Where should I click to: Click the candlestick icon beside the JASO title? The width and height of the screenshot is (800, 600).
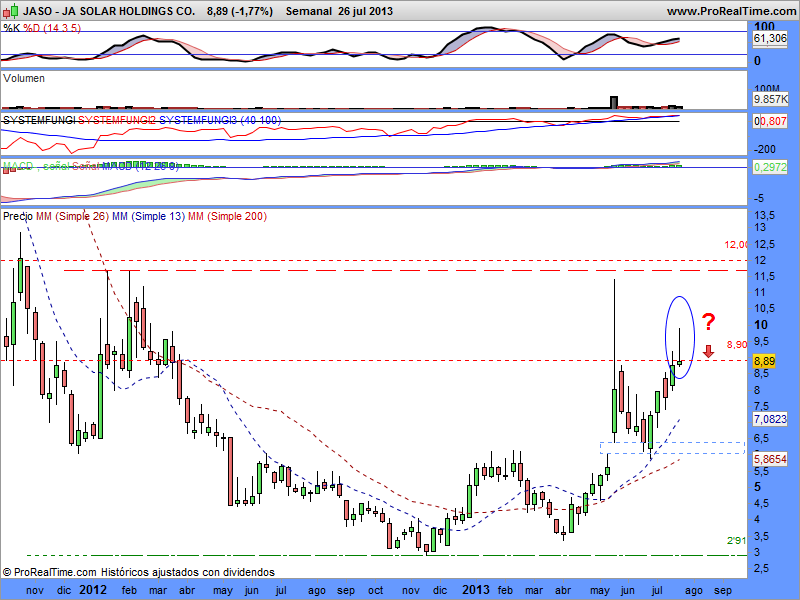pyautogui.click(x=11, y=10)
